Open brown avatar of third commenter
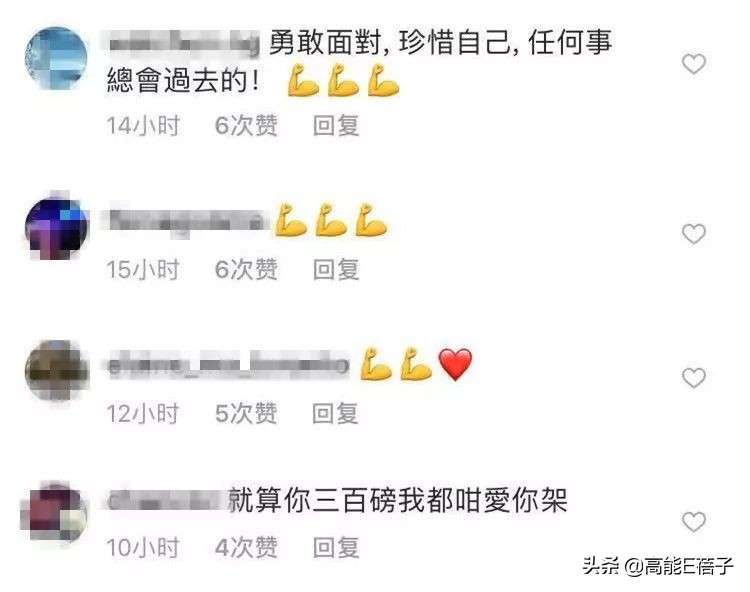The width and height of the screenshot is (750, 592). pyautogui.click(x=56, y=372)
